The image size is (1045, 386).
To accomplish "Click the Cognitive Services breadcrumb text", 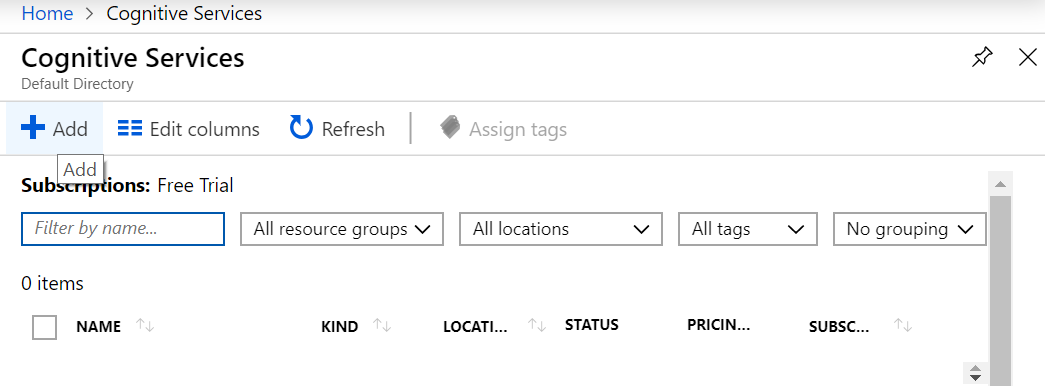I will 184,13.
